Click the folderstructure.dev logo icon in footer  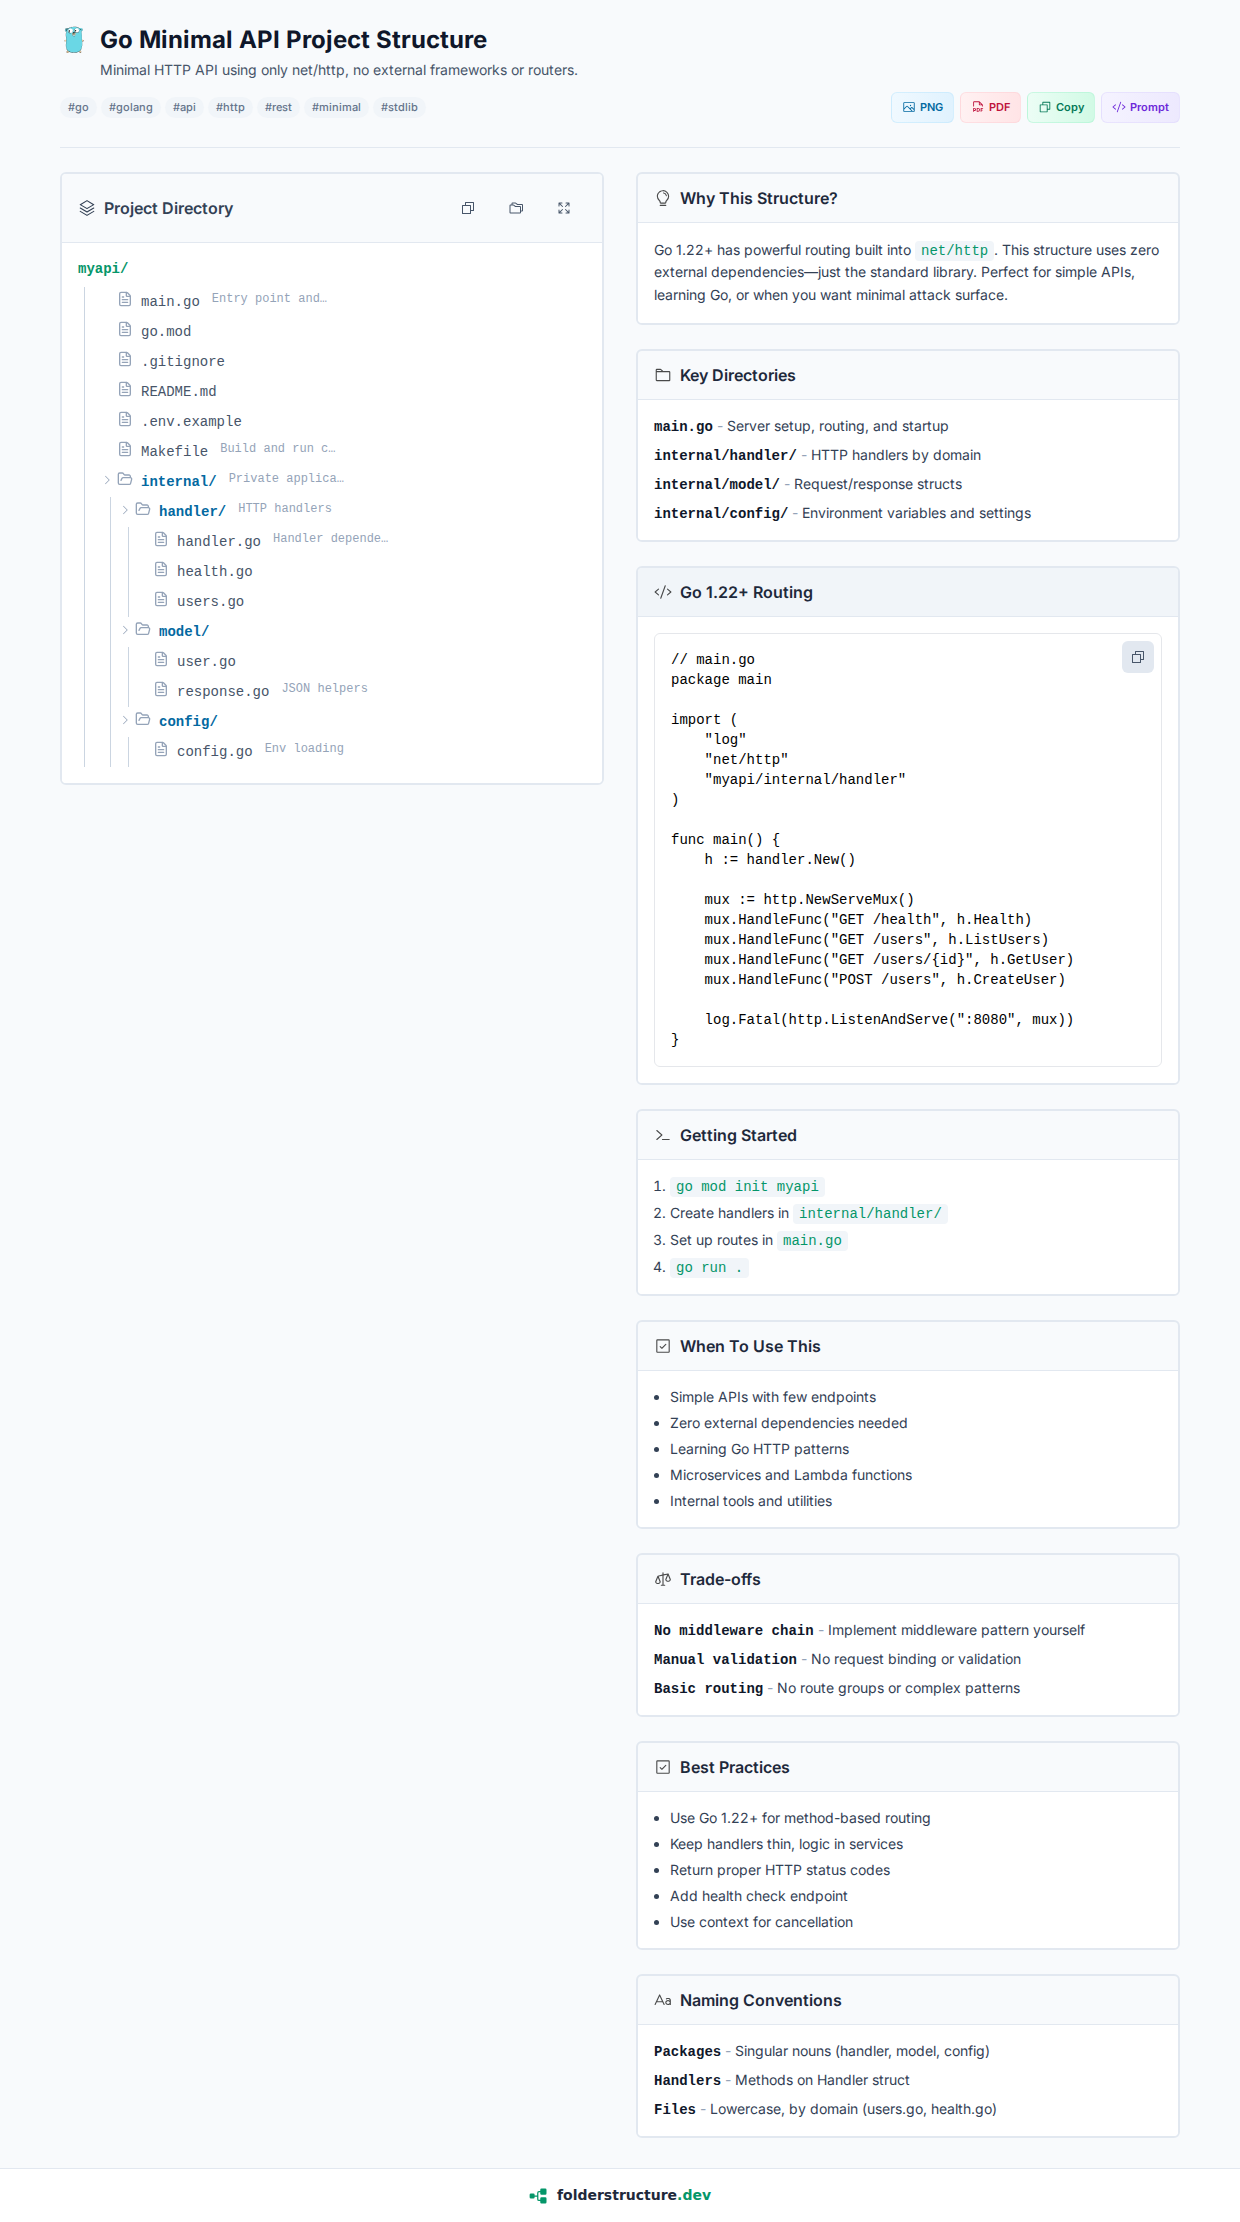point(538,2195)
